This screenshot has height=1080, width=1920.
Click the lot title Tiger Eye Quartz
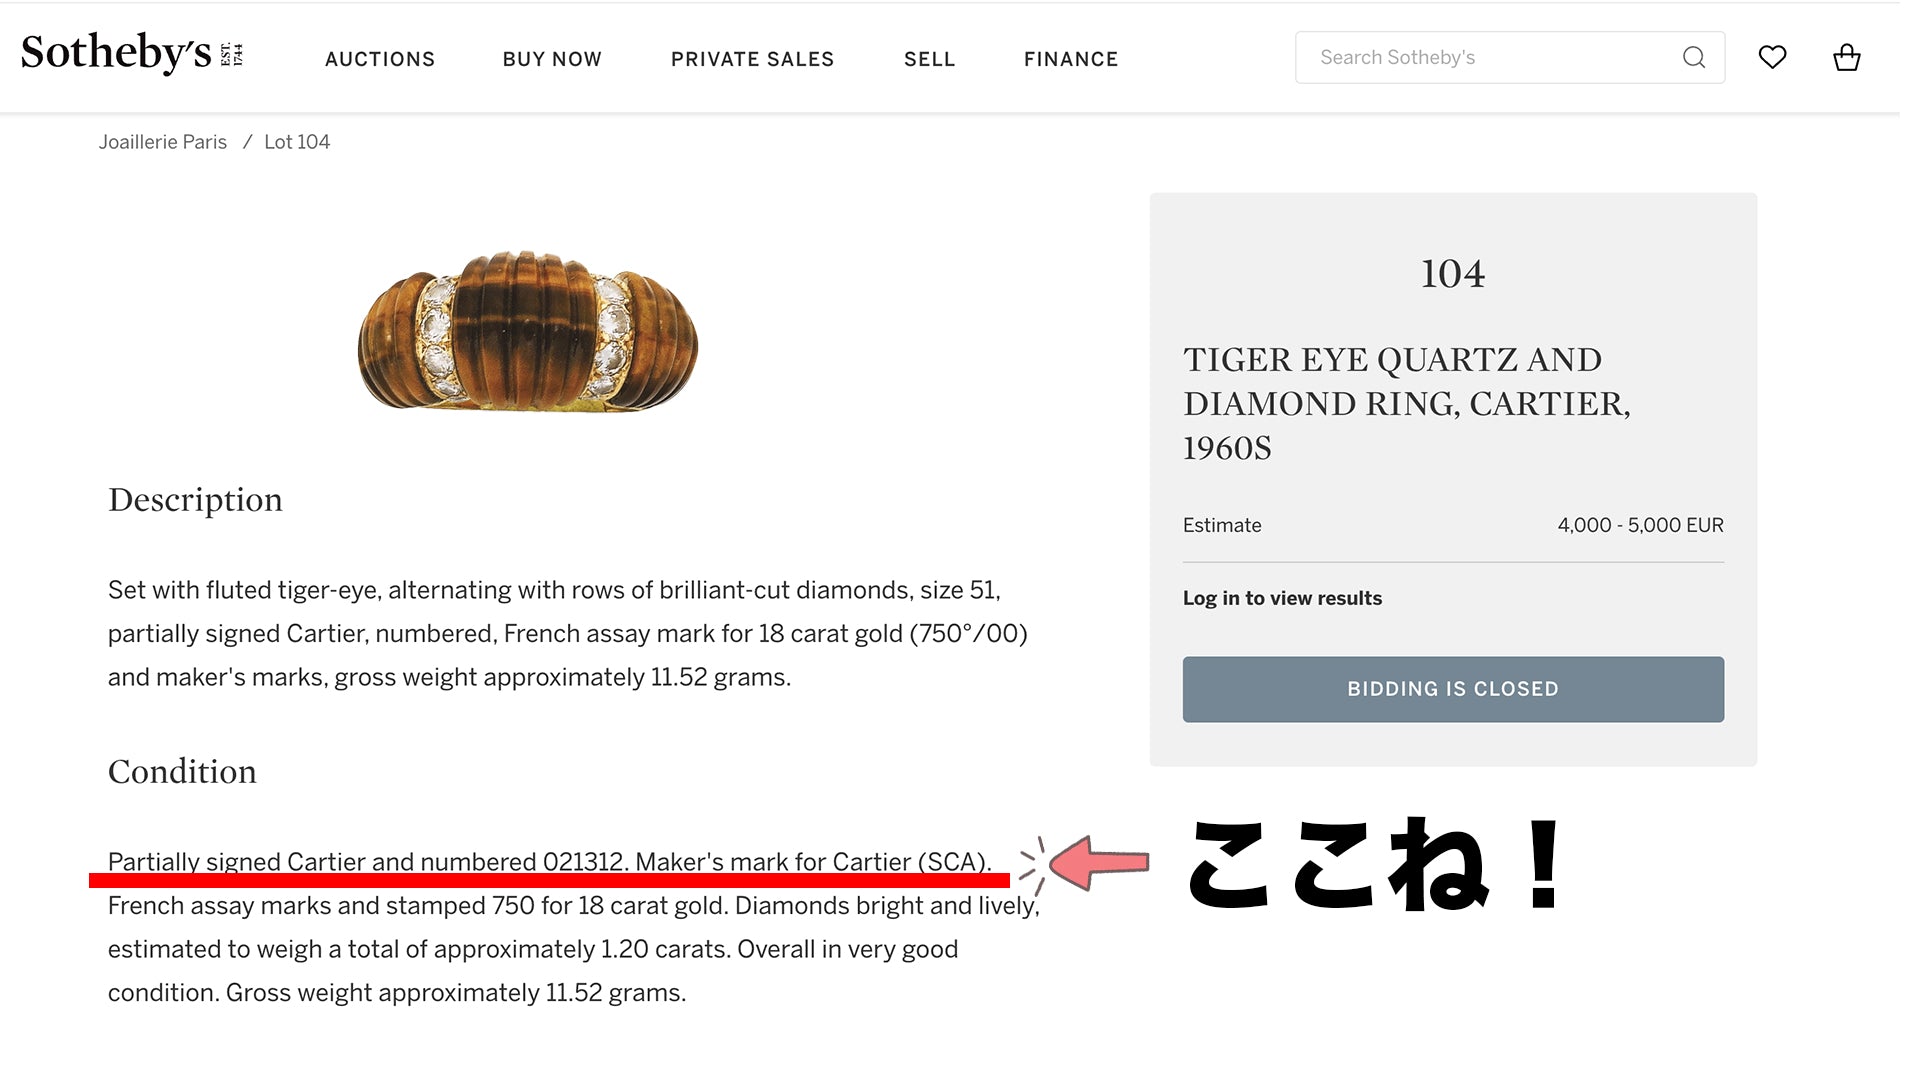1406,403
